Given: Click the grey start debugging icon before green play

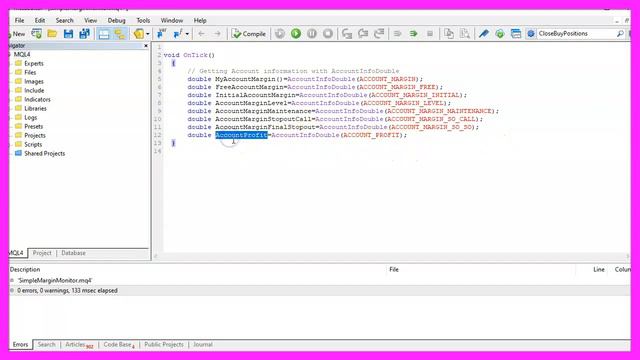Looking at the screenshot, I should (280, 33).
